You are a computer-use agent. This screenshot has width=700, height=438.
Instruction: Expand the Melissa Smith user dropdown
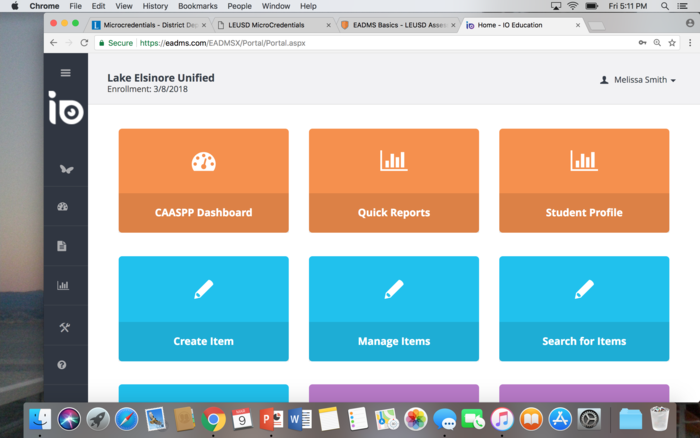point(638,80)
